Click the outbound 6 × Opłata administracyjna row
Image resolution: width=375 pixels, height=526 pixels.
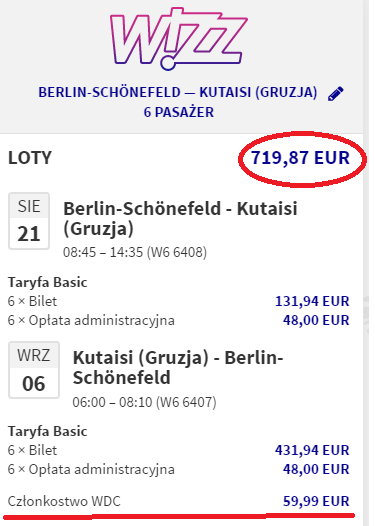click(179, 320)
